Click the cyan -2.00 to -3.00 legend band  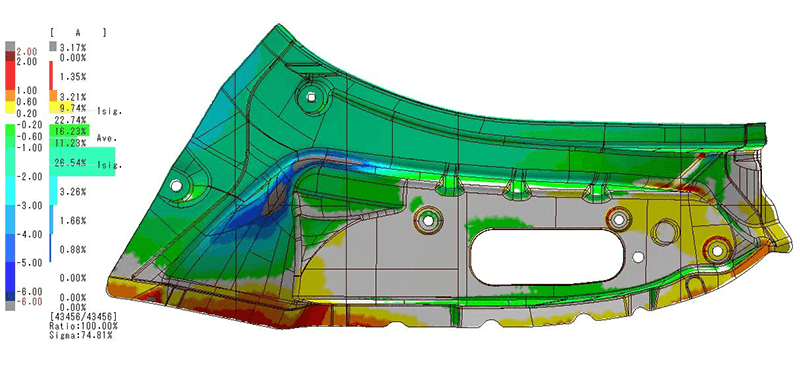click(11, 191)
